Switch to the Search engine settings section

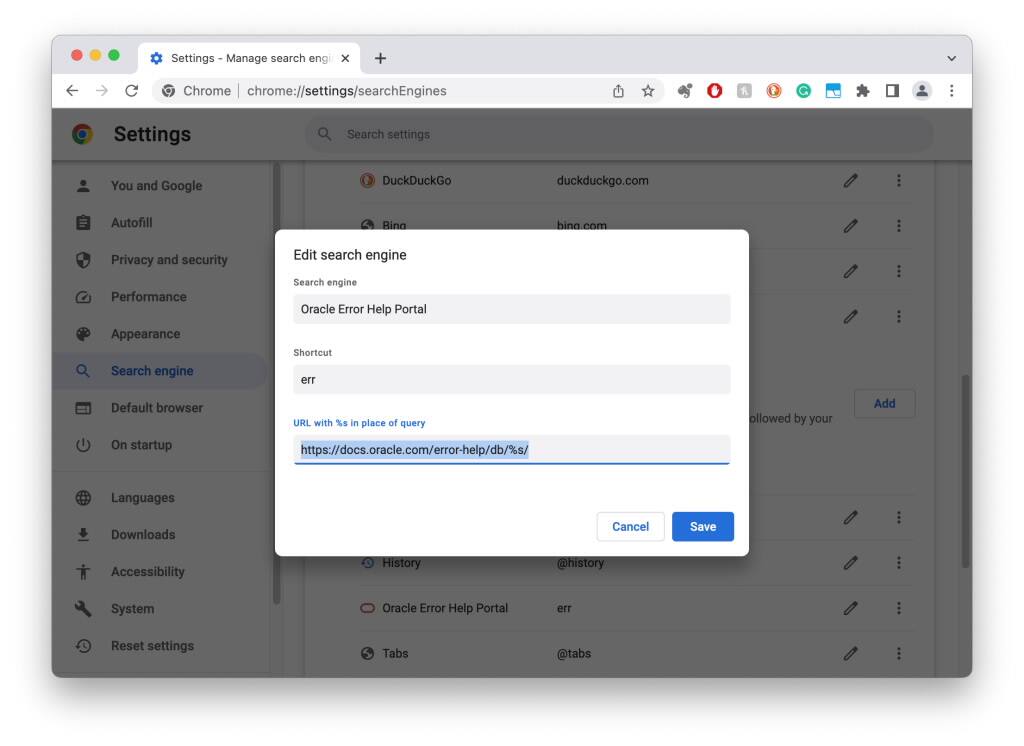coord(152,370)
